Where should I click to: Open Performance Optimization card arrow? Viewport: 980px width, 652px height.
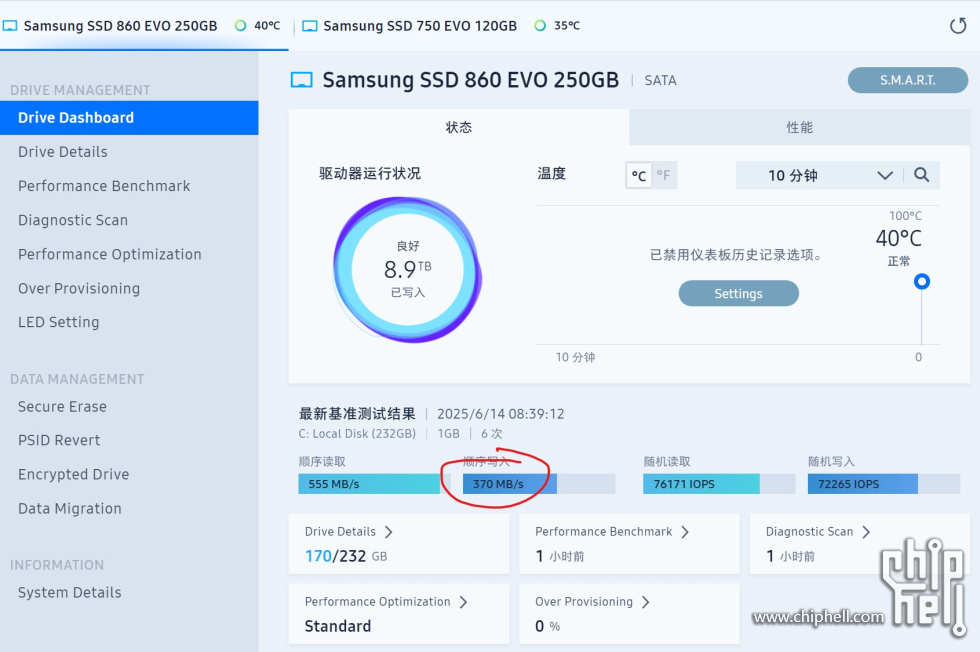point(463,602)
